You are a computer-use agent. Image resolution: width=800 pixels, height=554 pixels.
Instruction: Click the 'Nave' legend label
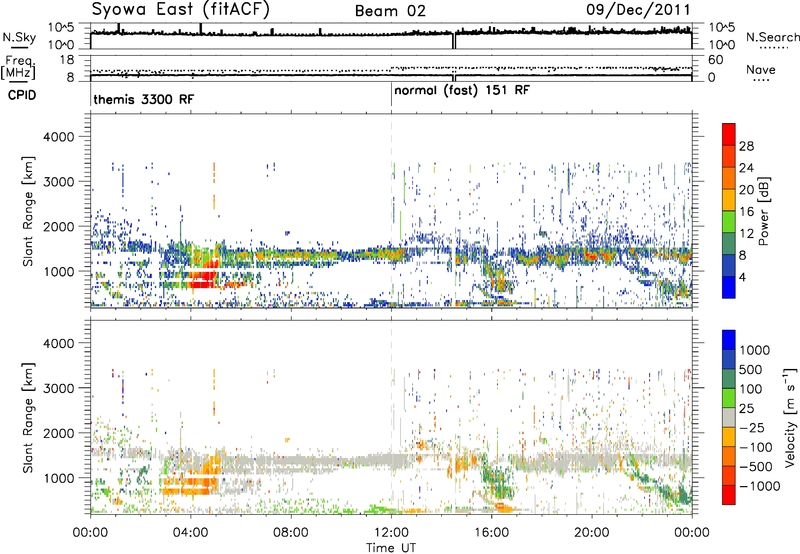[760, 70]
